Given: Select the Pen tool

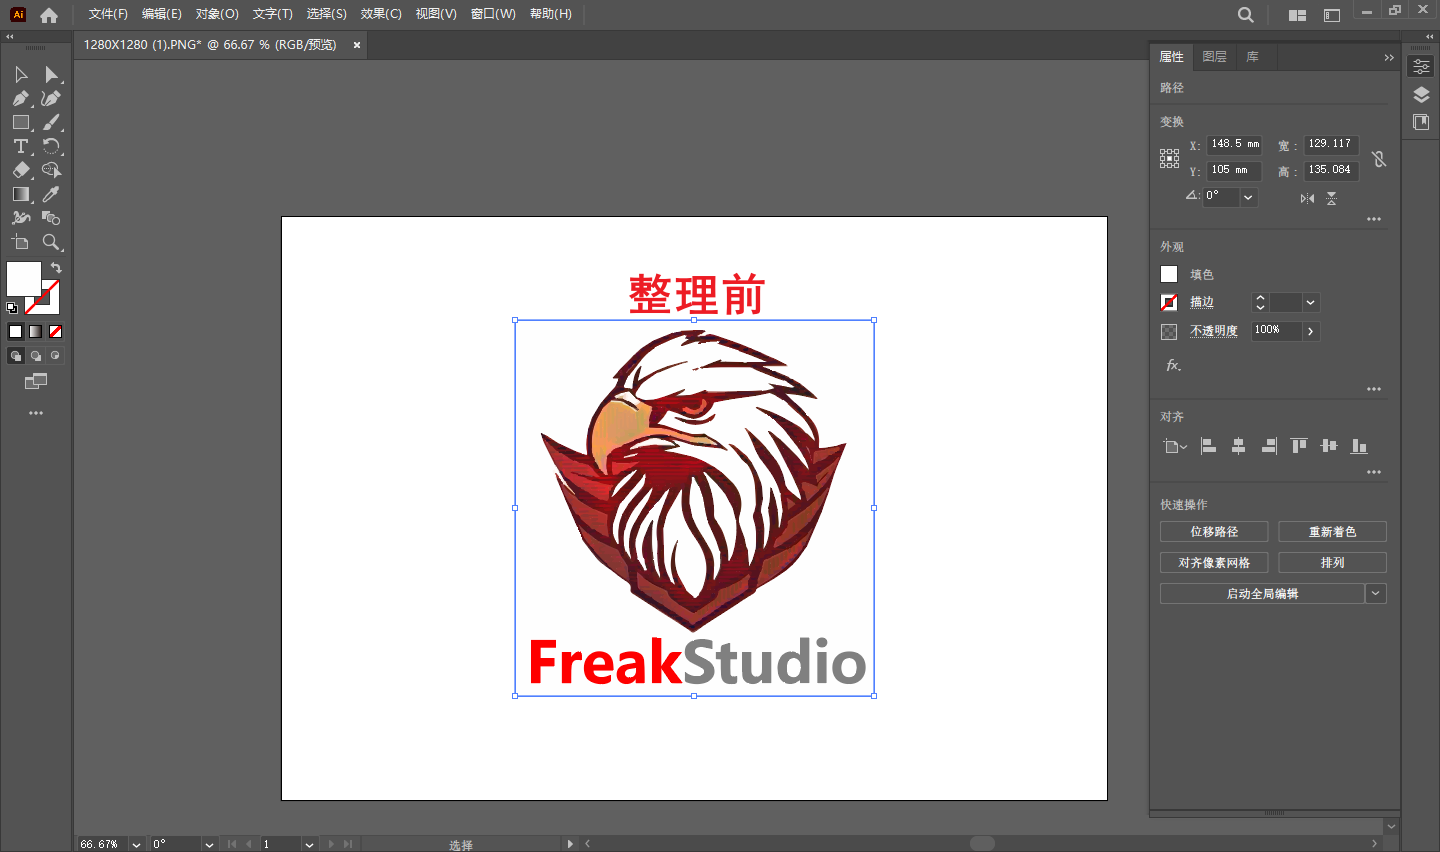Looking at the screenshot, I should (20, 98).
